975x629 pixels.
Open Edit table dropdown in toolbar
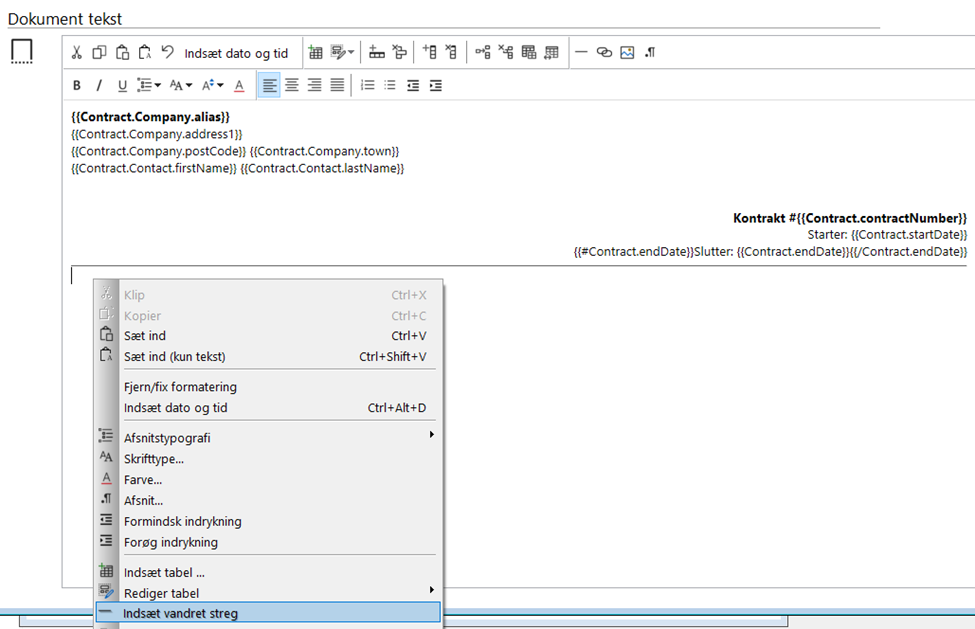point(342,52)
